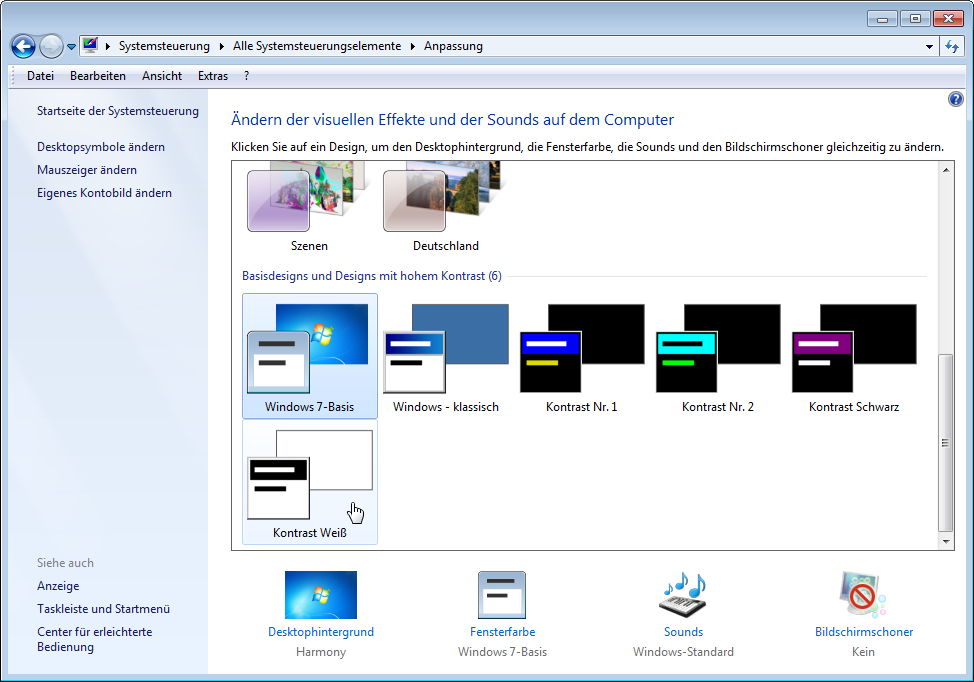Select the Kontrast Nr. 2 theme
This screenshot has height=682, width=974.
(x=717, y=356)
